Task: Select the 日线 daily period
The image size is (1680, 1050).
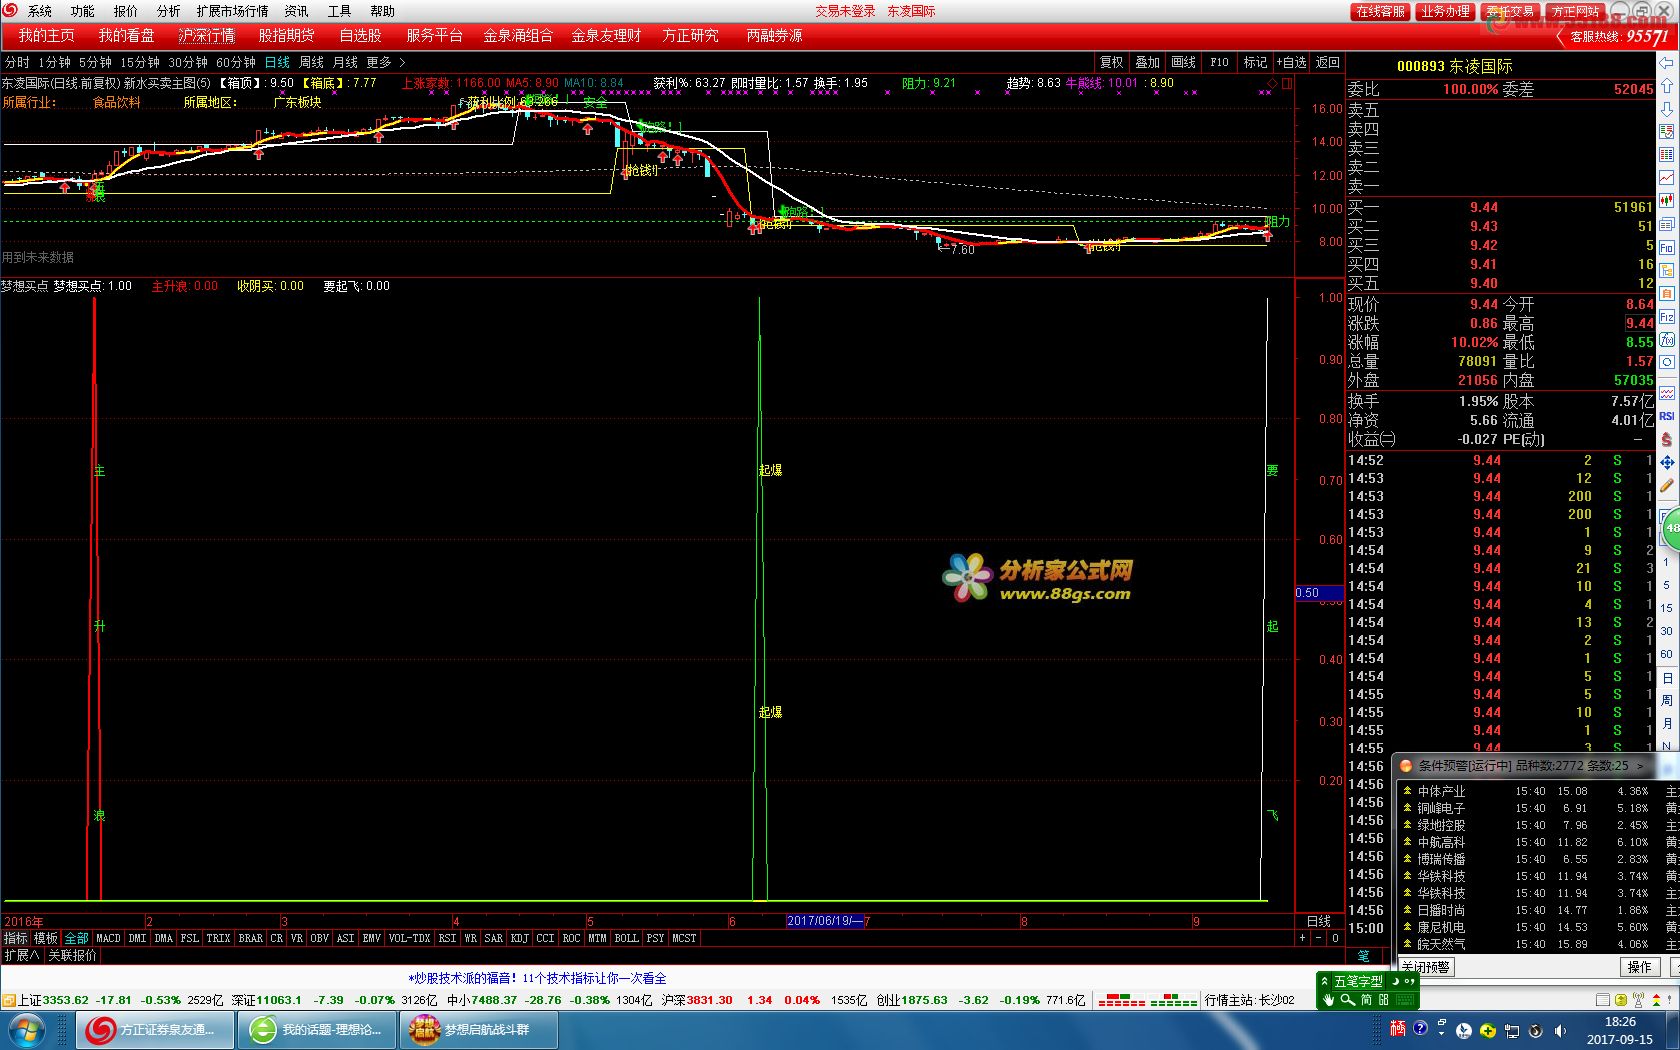Action: [277, 62]
